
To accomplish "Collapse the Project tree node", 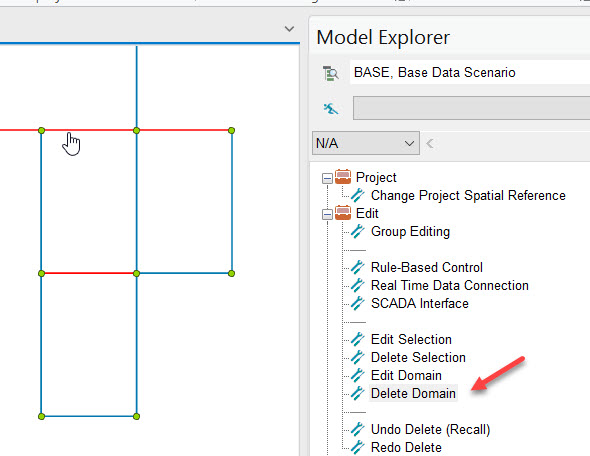I will [327, 178].
